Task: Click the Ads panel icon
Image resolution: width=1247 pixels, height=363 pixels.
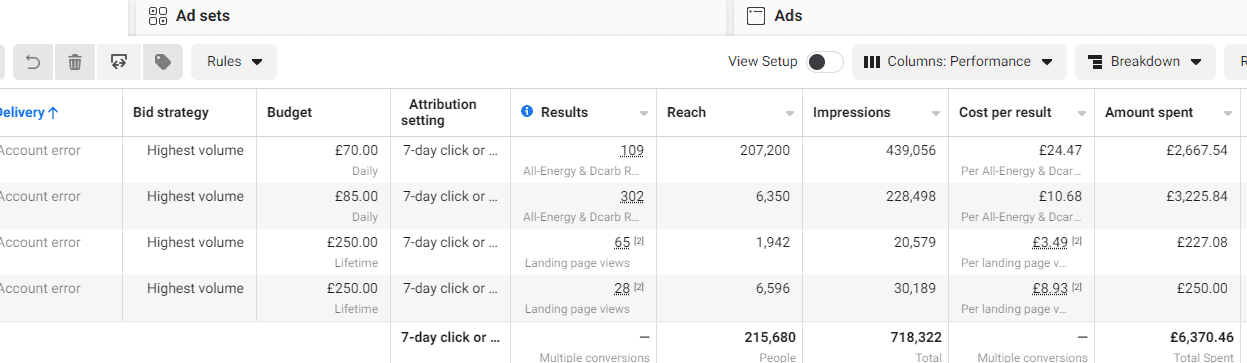Action: (x=756, y=16)
